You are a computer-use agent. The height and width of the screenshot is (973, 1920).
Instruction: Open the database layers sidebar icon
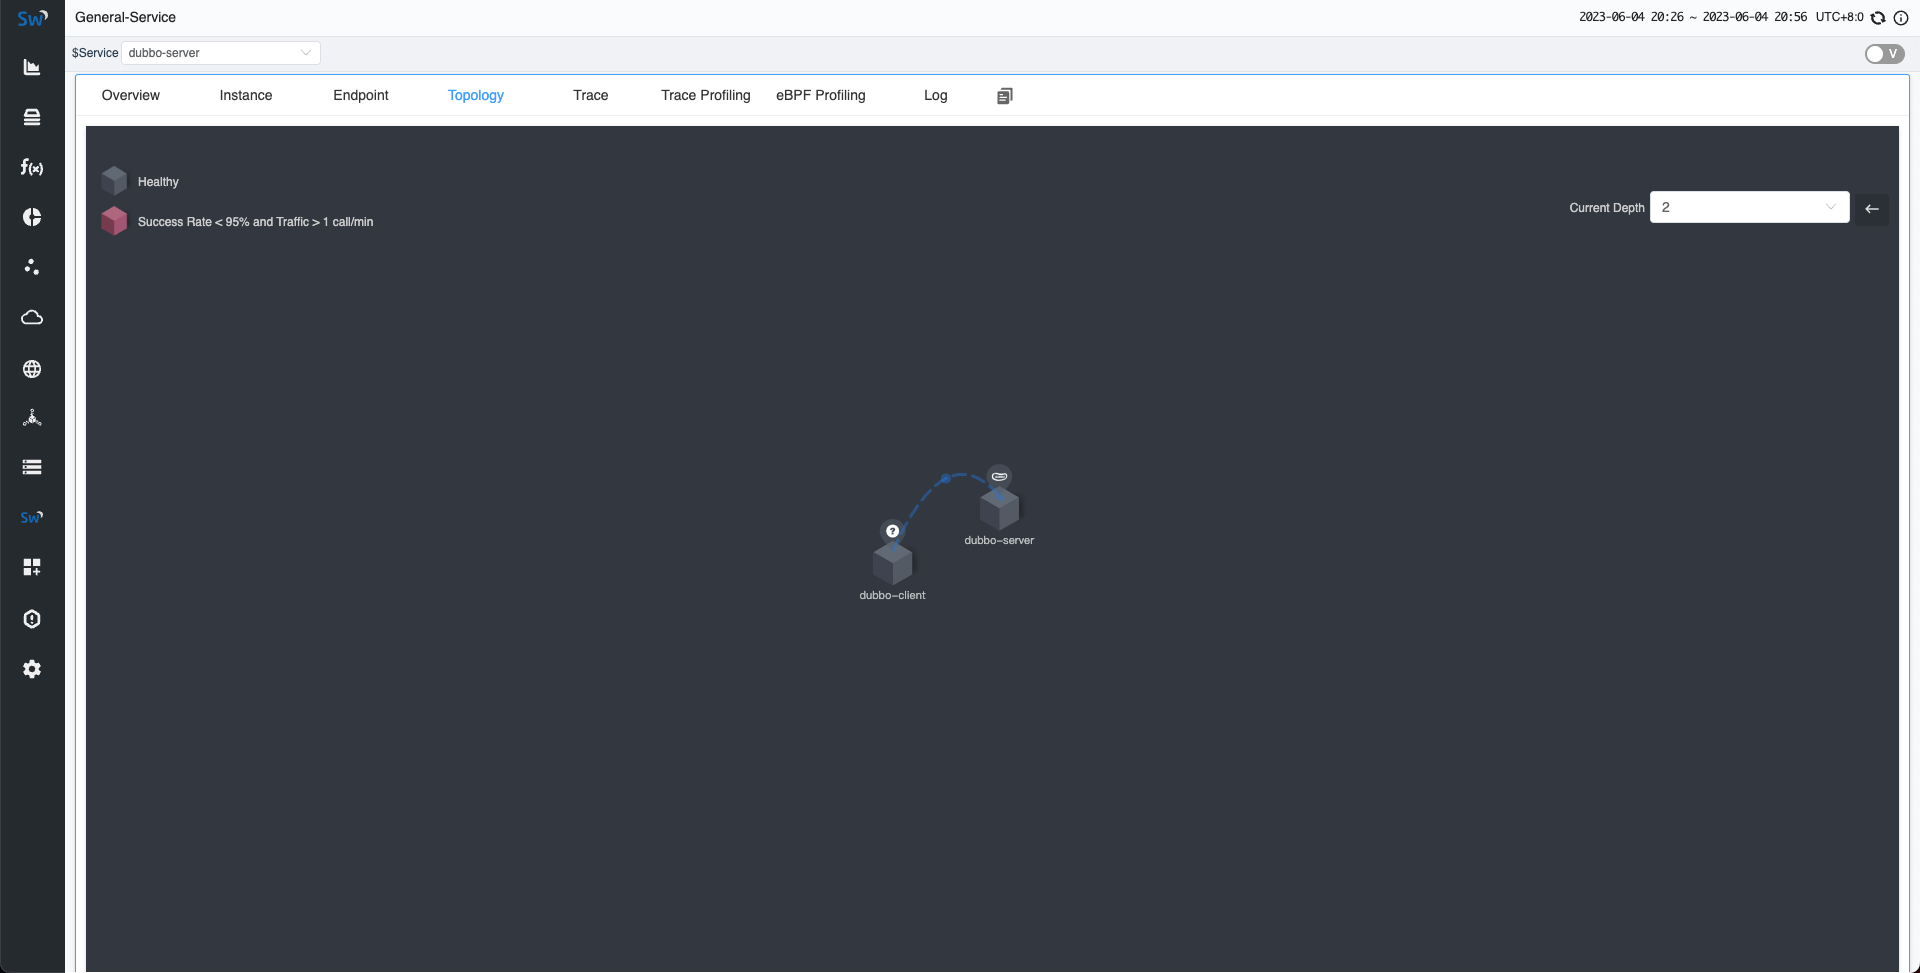point(32,117)
